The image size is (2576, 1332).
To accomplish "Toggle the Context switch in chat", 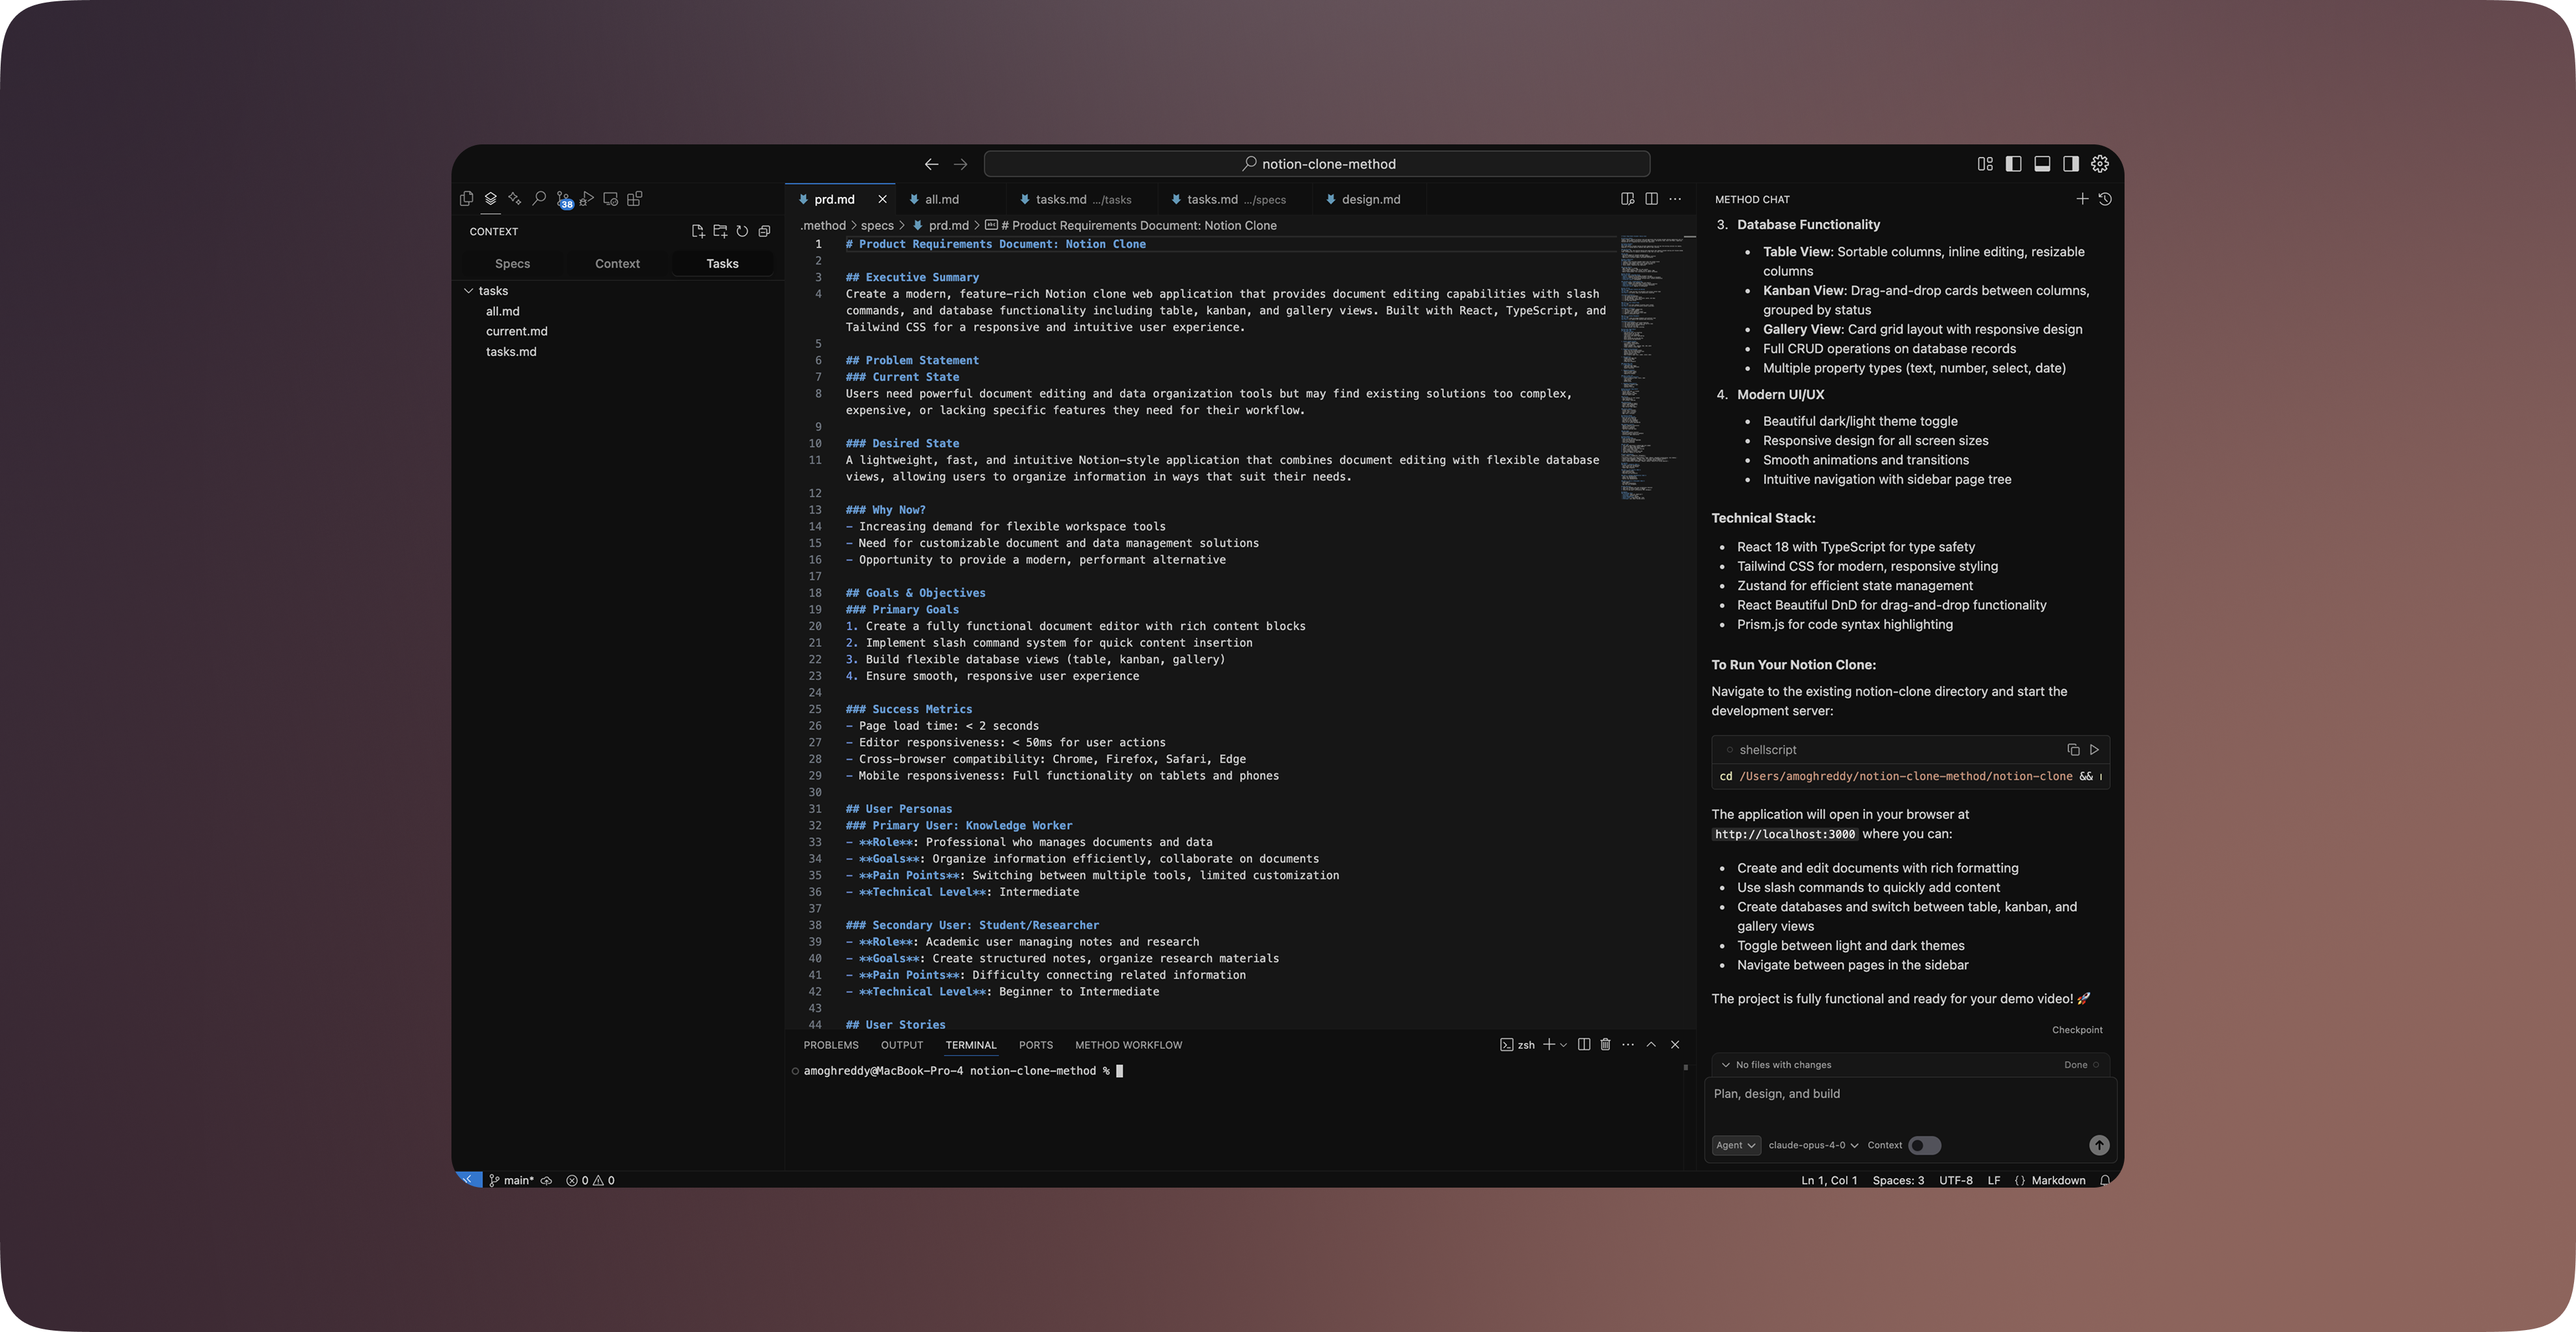I will click(x=1924, y=1145).
